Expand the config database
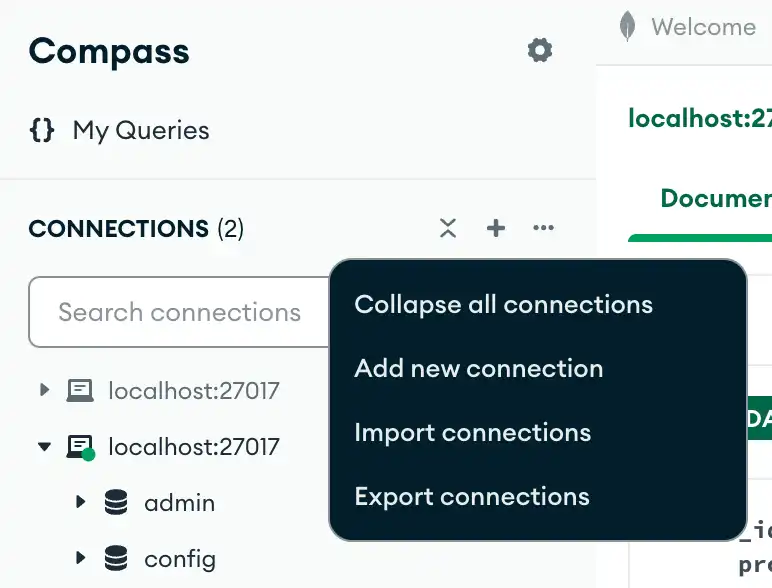The image size is (772, 588). click(x=81, y=558)
